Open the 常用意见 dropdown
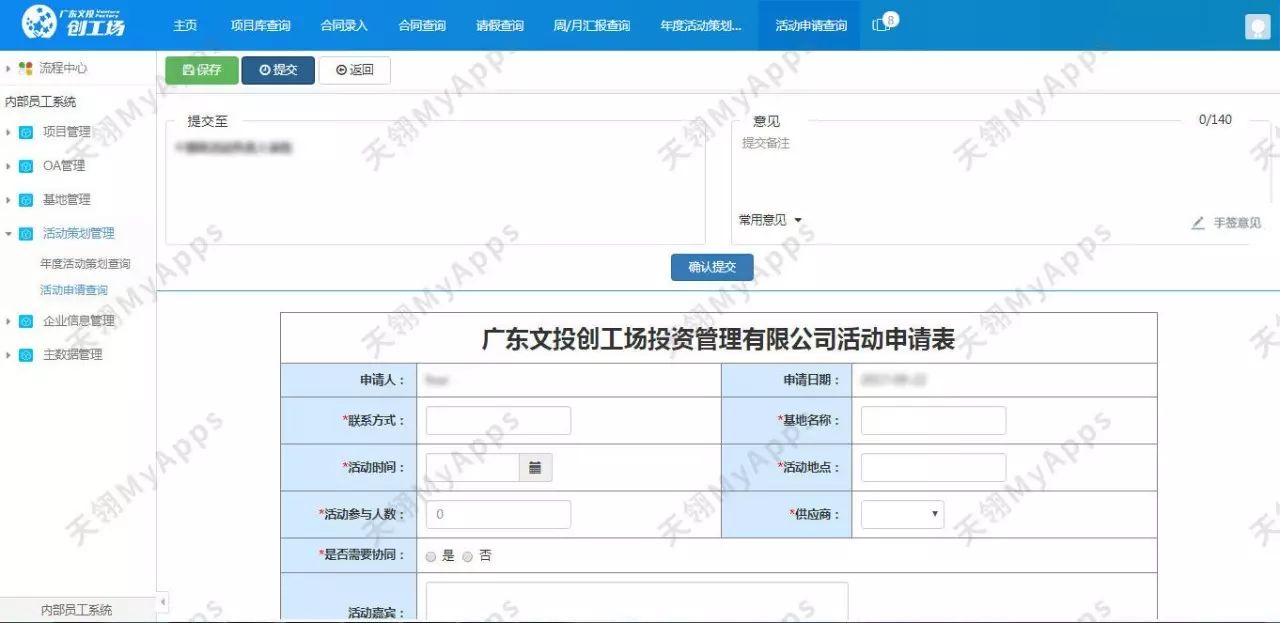The width and height of the screenshot is (1280, 623). click(x=770, y=220)
